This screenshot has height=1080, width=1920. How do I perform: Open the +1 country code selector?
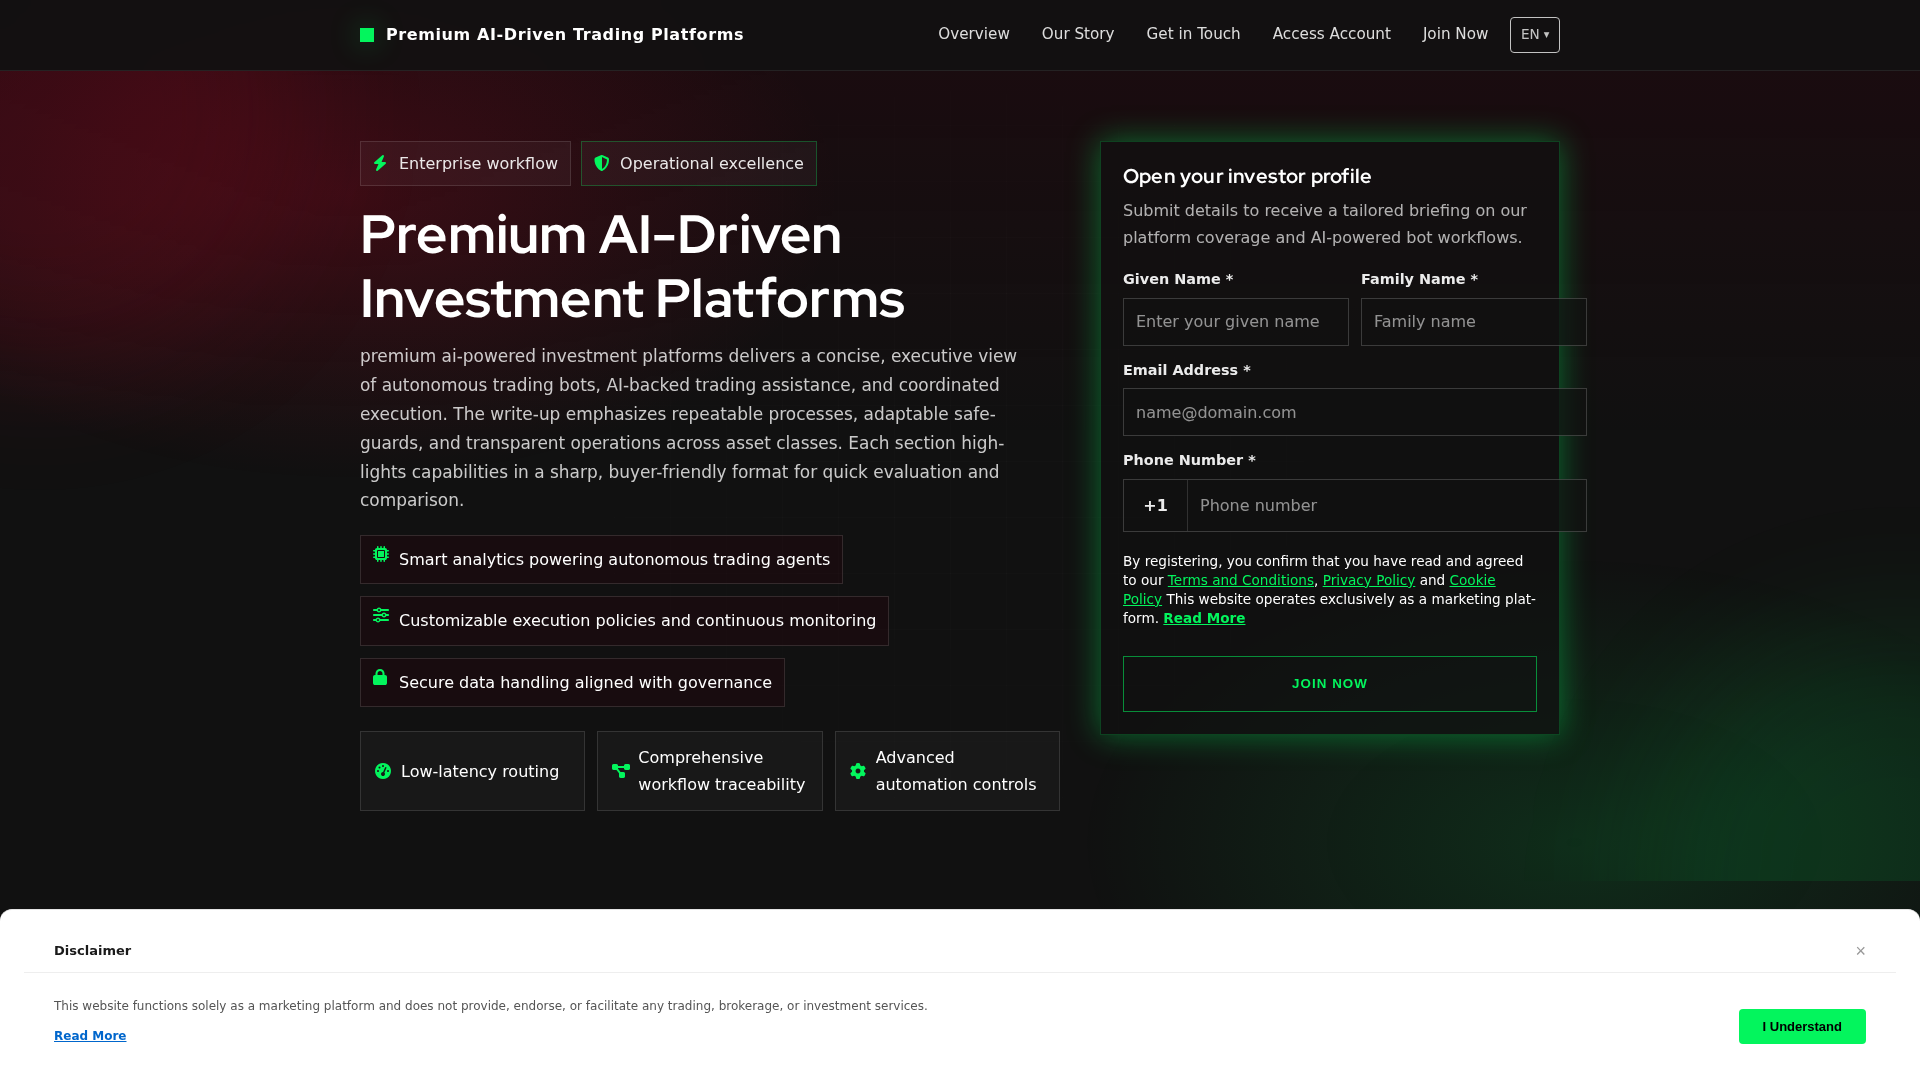[x=1156, y=506]
